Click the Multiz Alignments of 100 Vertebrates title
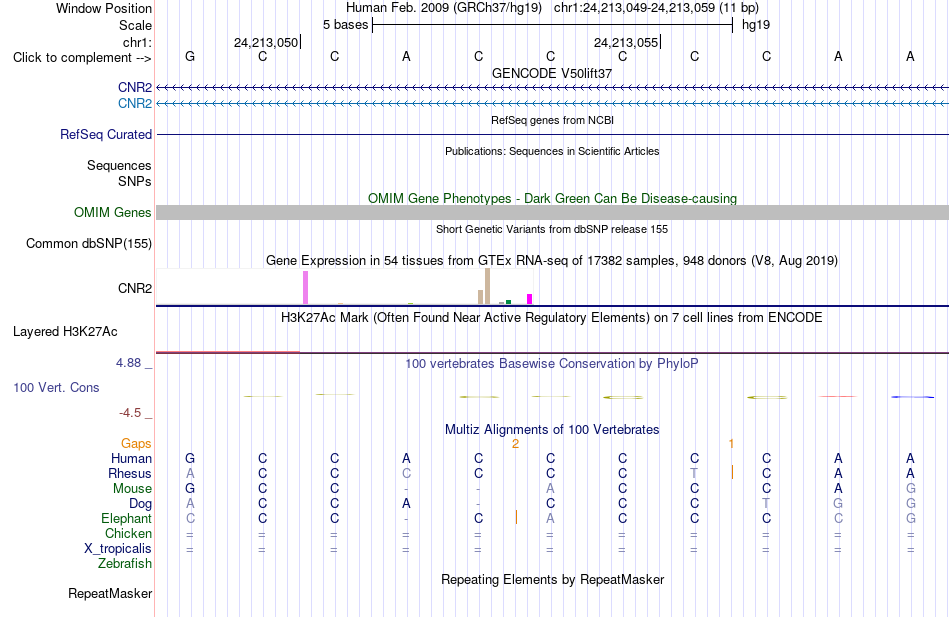Viewport: 950px width, 617px height. [x=552, y=430]
